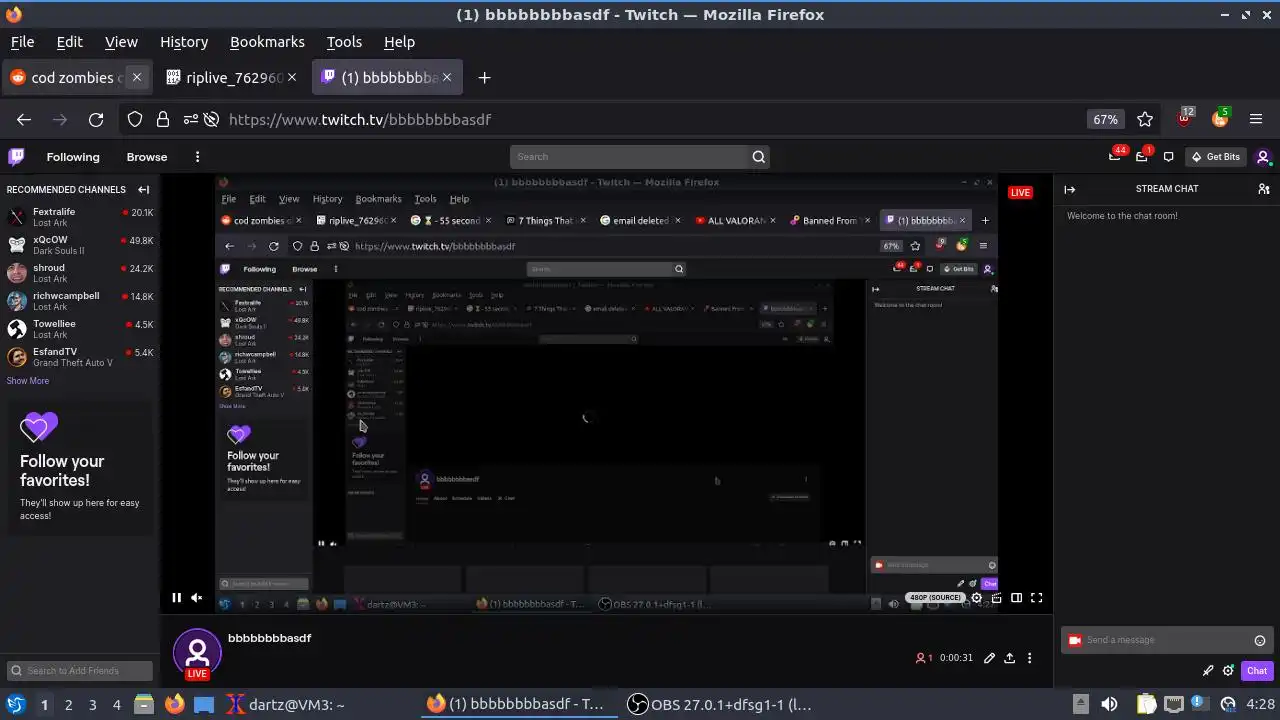The image size is (1280, 720).
Task: Open the Whispers speech bubble icon
Action: pyautogui.click(x=1168, y=157)
